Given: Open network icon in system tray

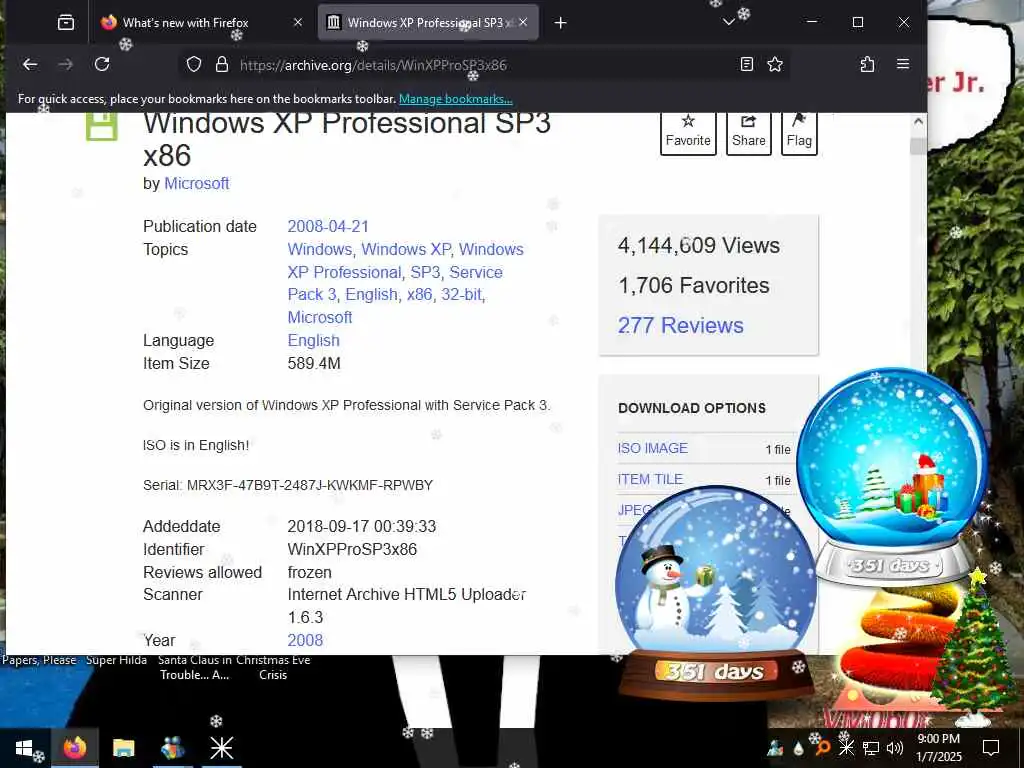Looking at the screenshot, I should [871, 748].
